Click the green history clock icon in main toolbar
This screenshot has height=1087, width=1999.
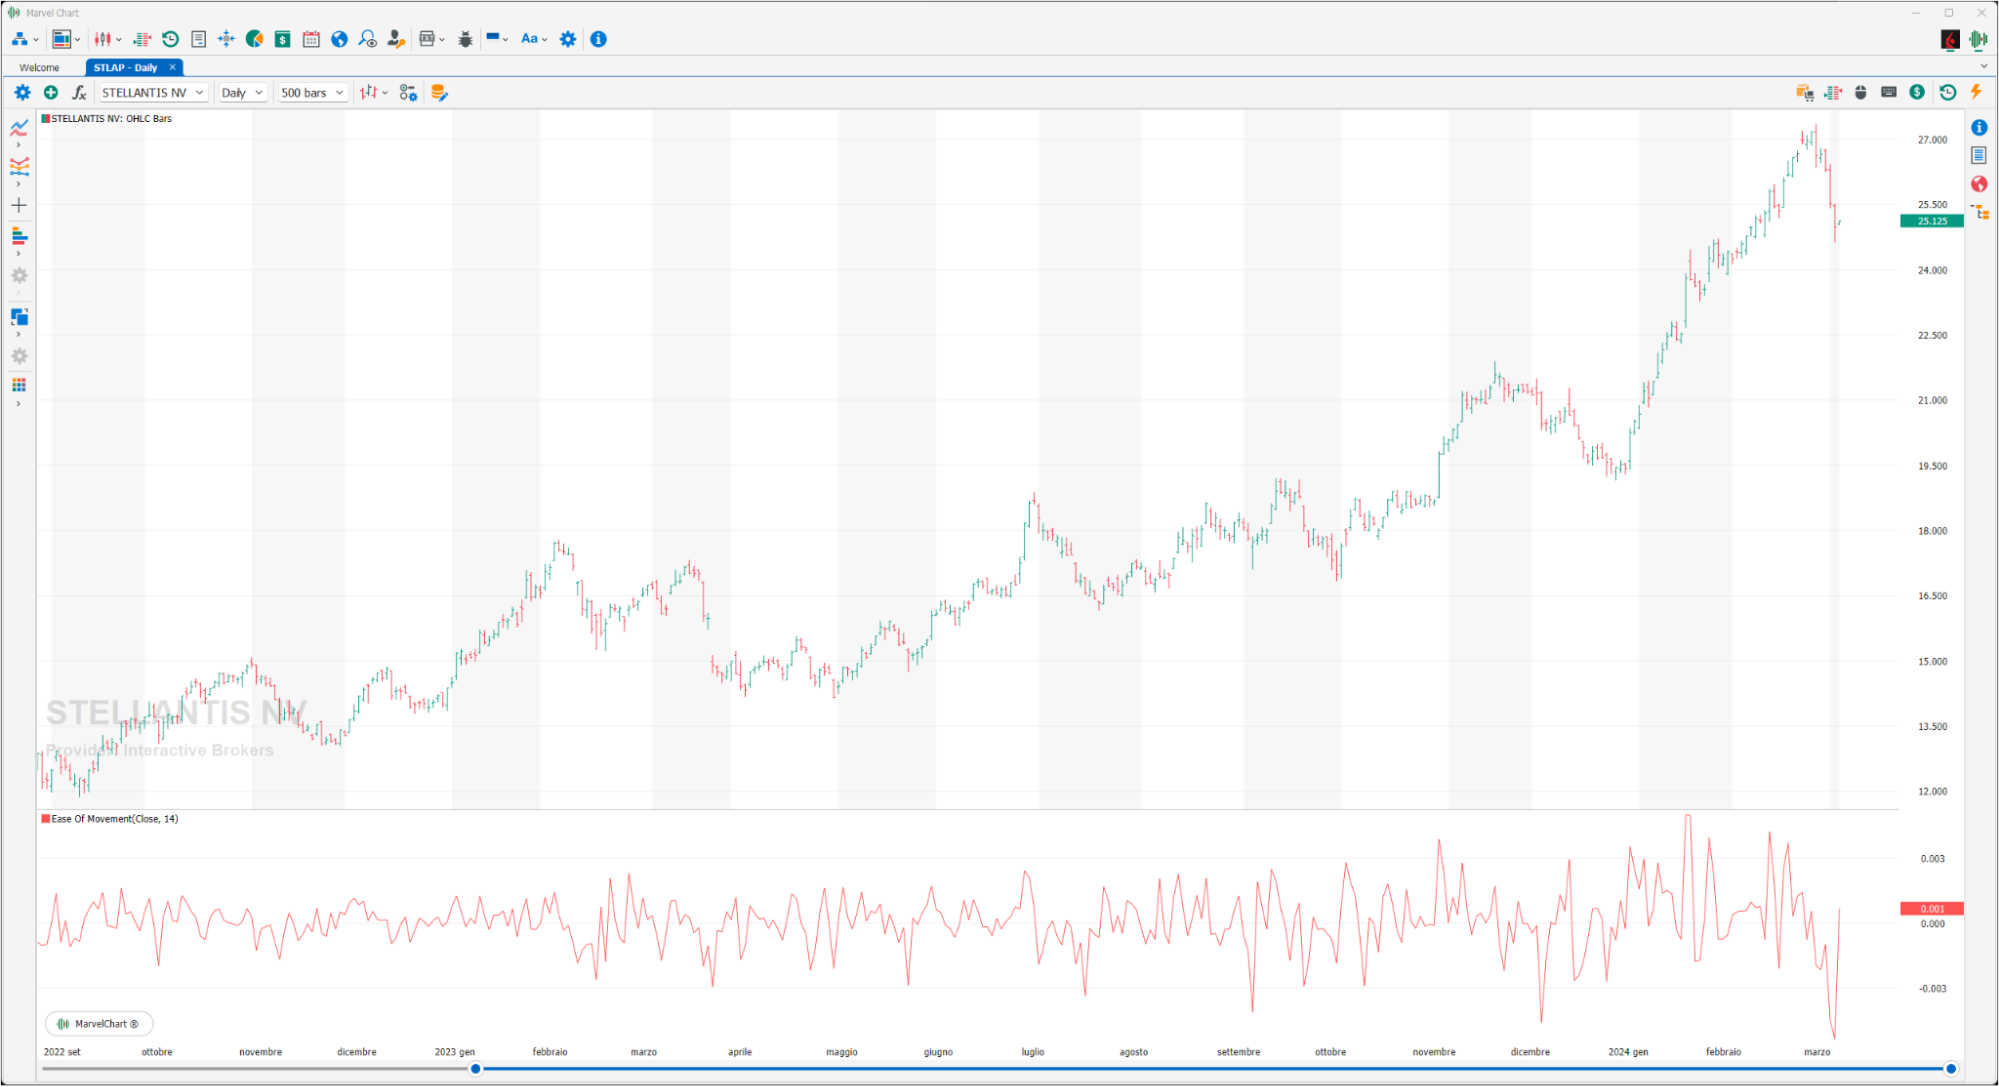170,39
